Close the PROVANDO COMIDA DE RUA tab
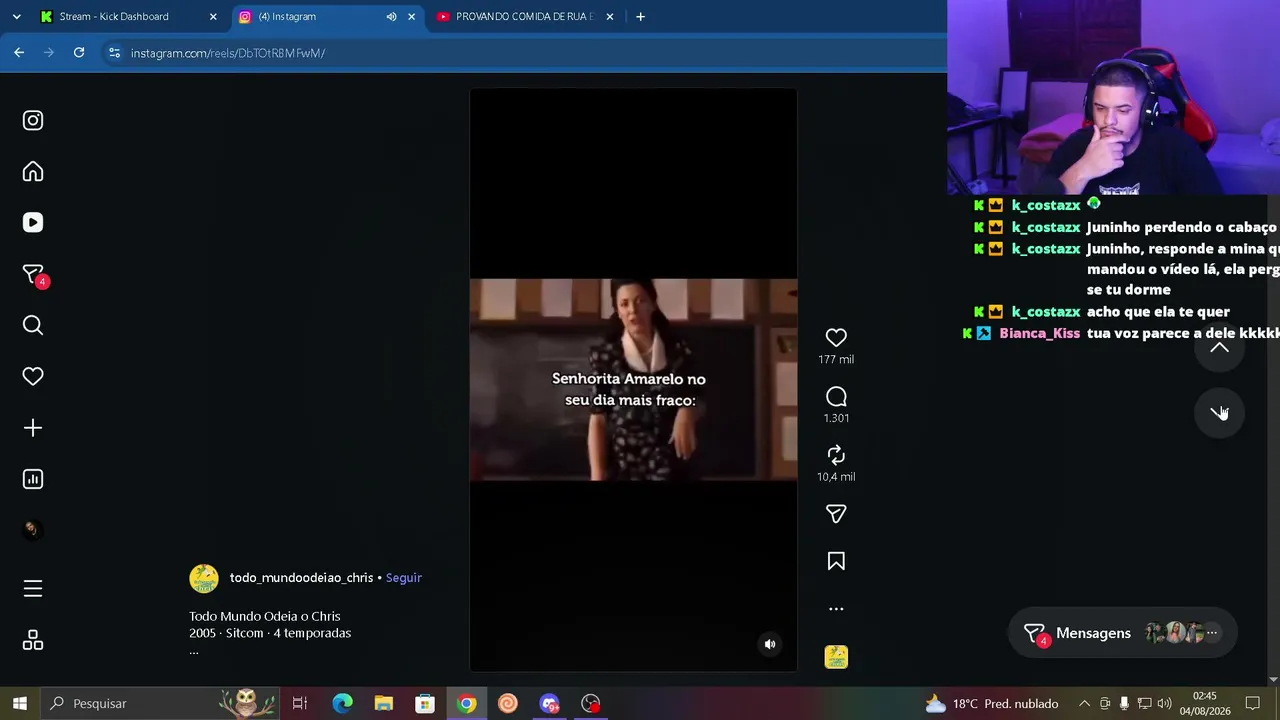 pyautogui.click(x=610, y=17)
